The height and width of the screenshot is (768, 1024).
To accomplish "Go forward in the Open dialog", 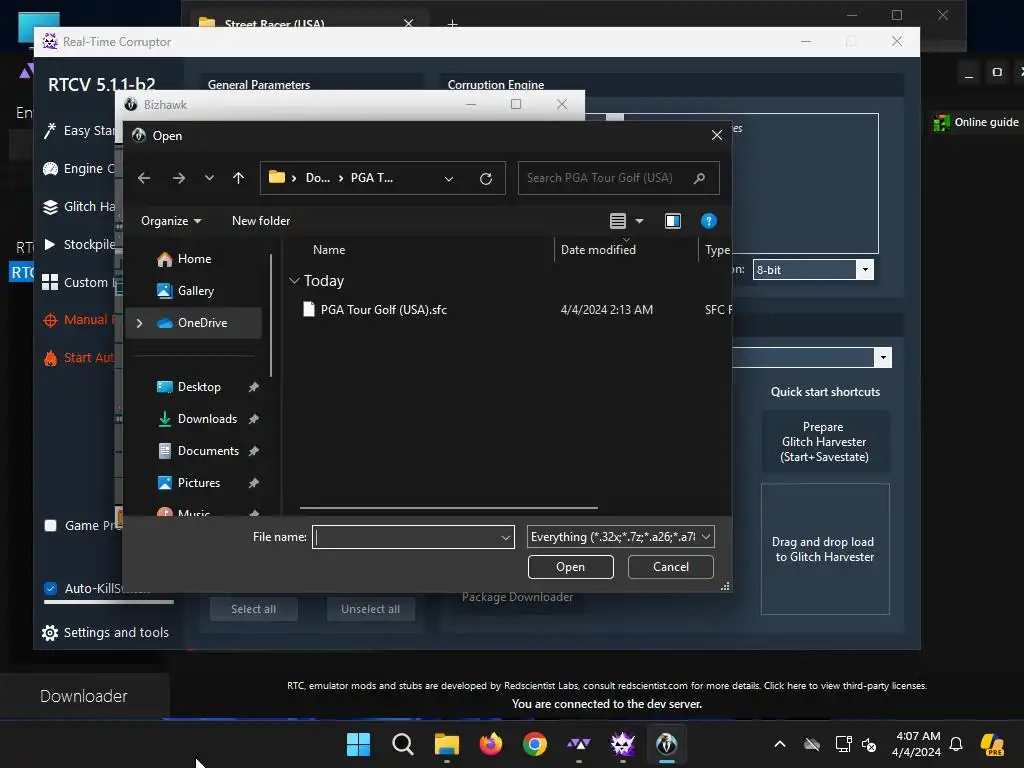I will 178,178.
